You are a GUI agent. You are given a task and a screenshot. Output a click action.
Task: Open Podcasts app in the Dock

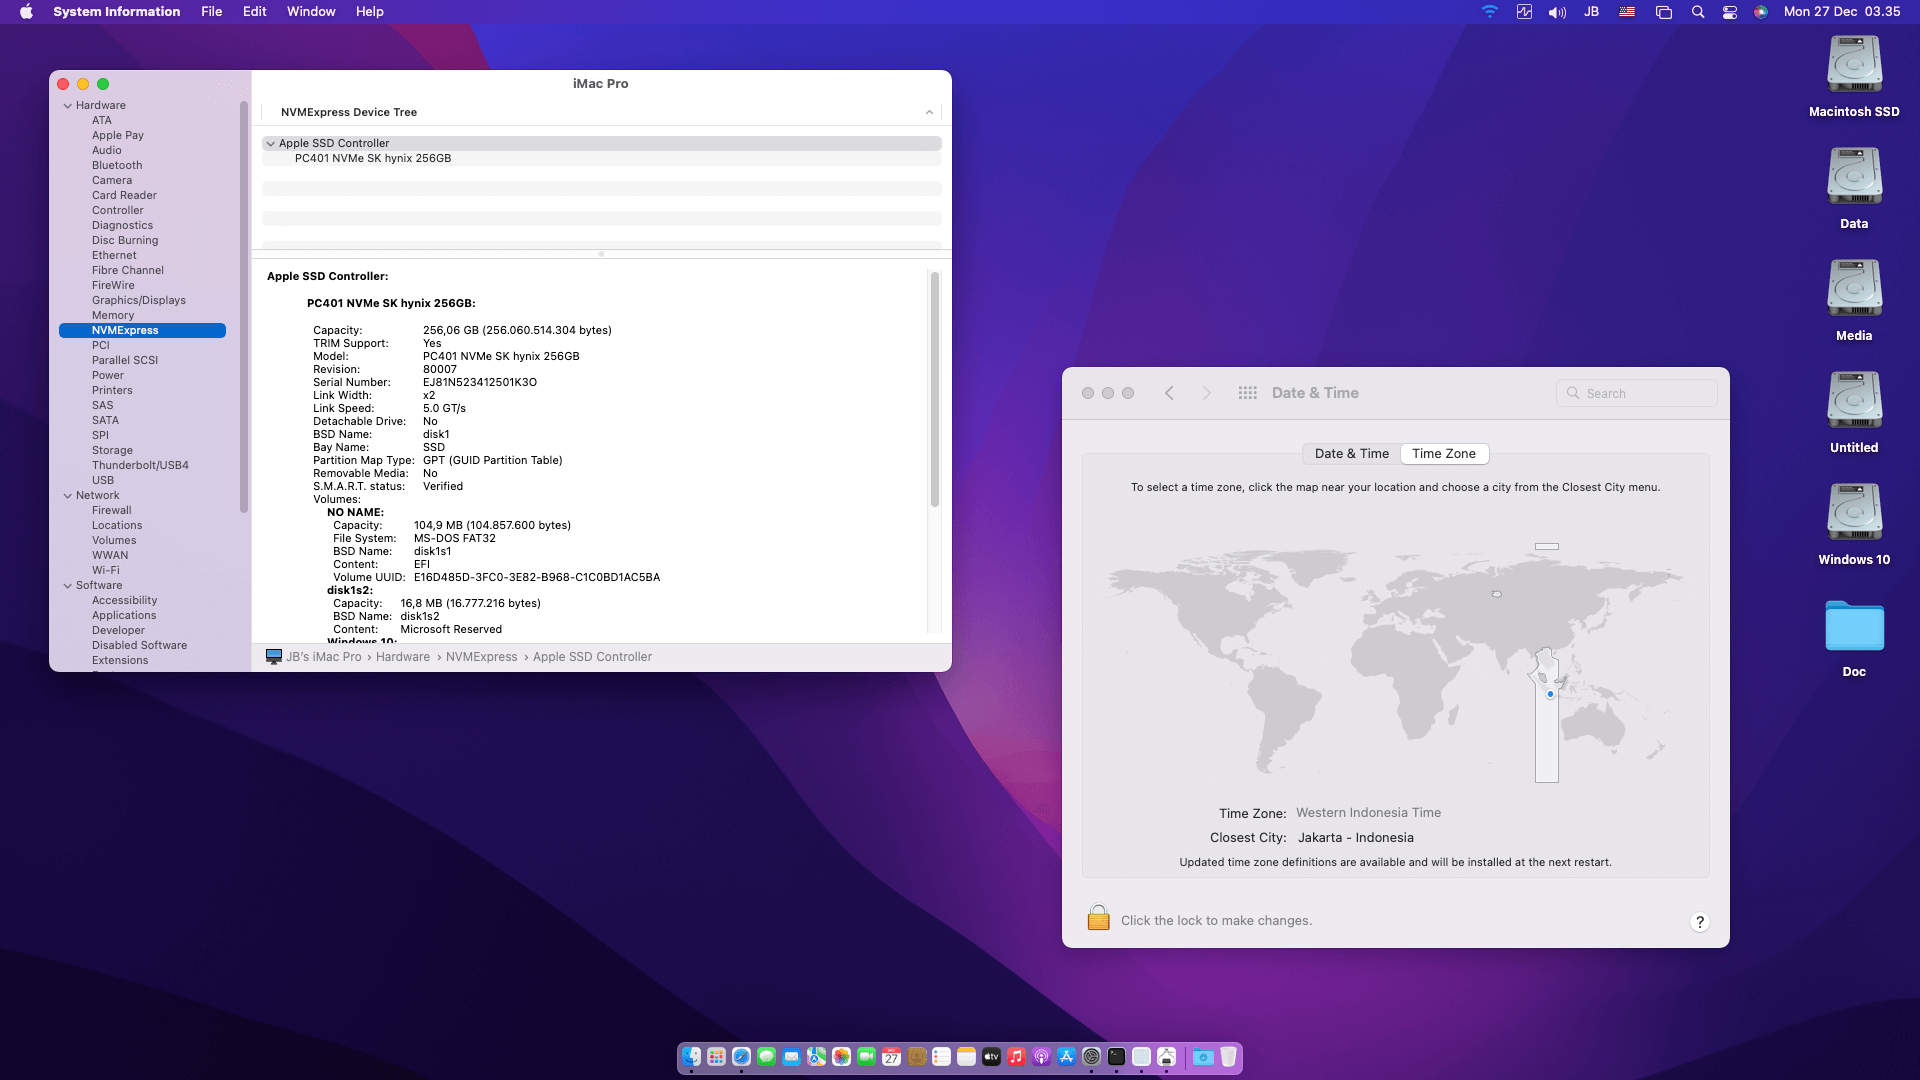1041,1057
